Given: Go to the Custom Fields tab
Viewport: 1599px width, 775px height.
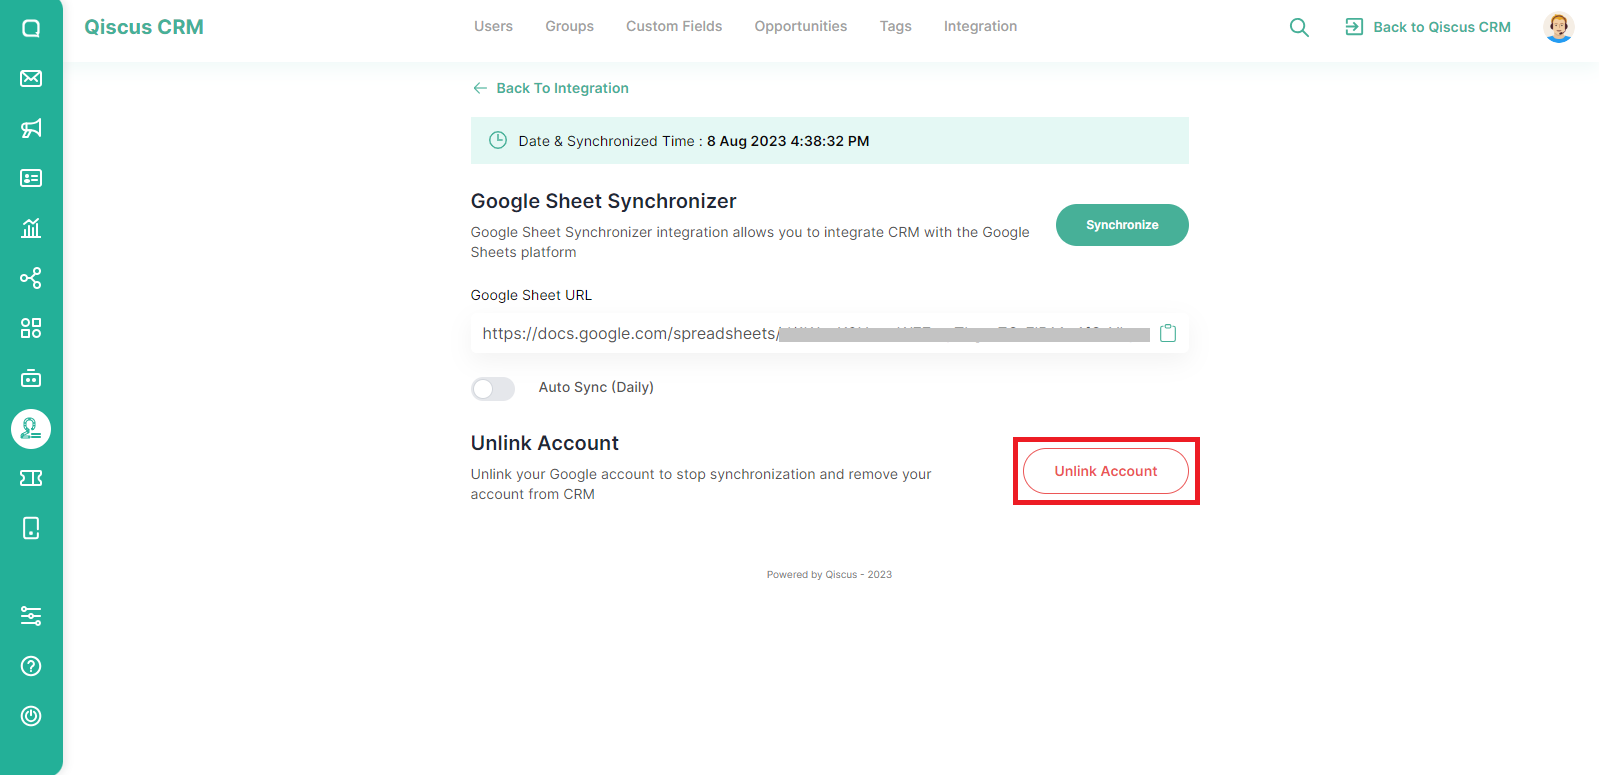Looking at the screenshot, I should point(674,26).
